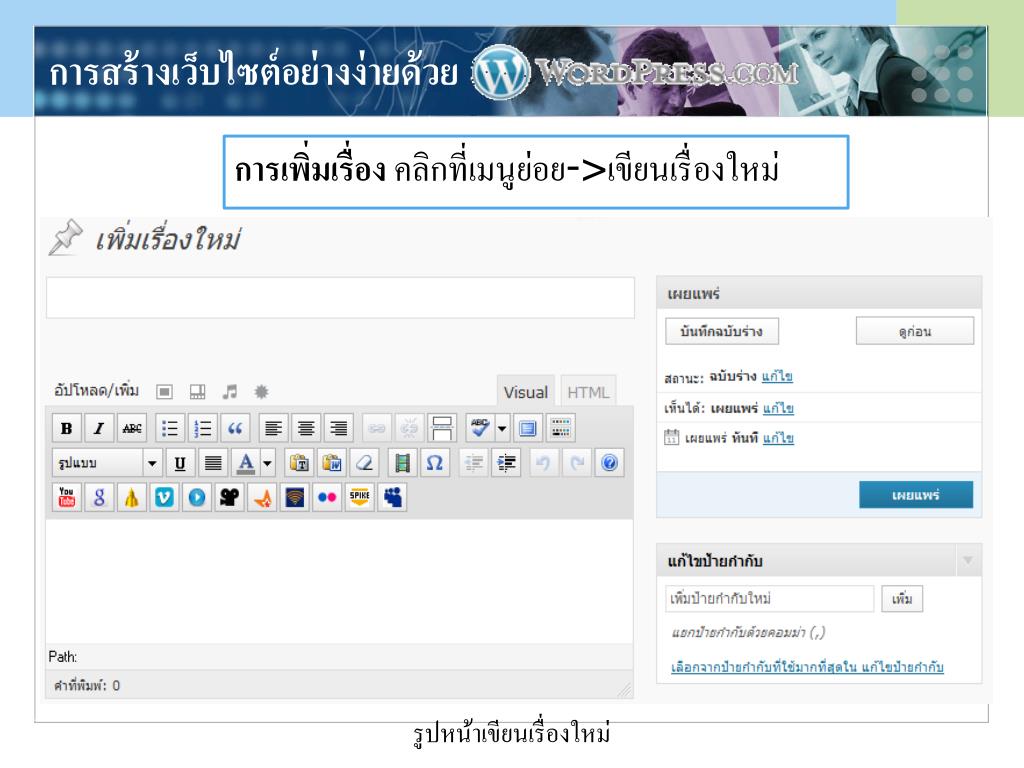The height and width of the screenshot is (768, 1024).
Task: Click the blue เผยแพร่ publish button
Action: tap(916, 495)
